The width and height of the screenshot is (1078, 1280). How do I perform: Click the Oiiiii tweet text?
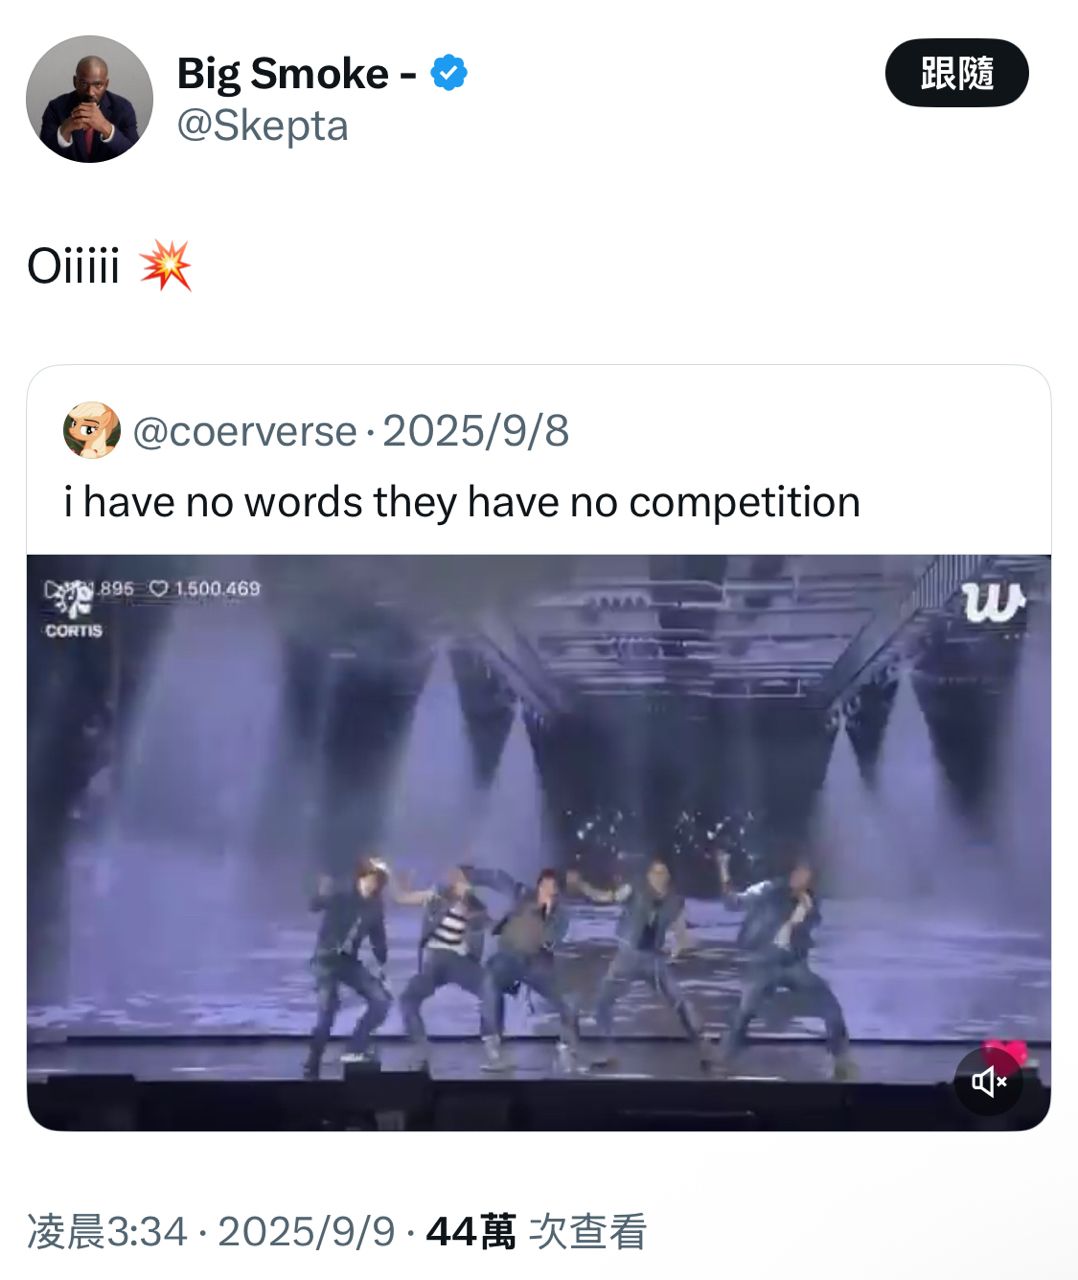74,266
